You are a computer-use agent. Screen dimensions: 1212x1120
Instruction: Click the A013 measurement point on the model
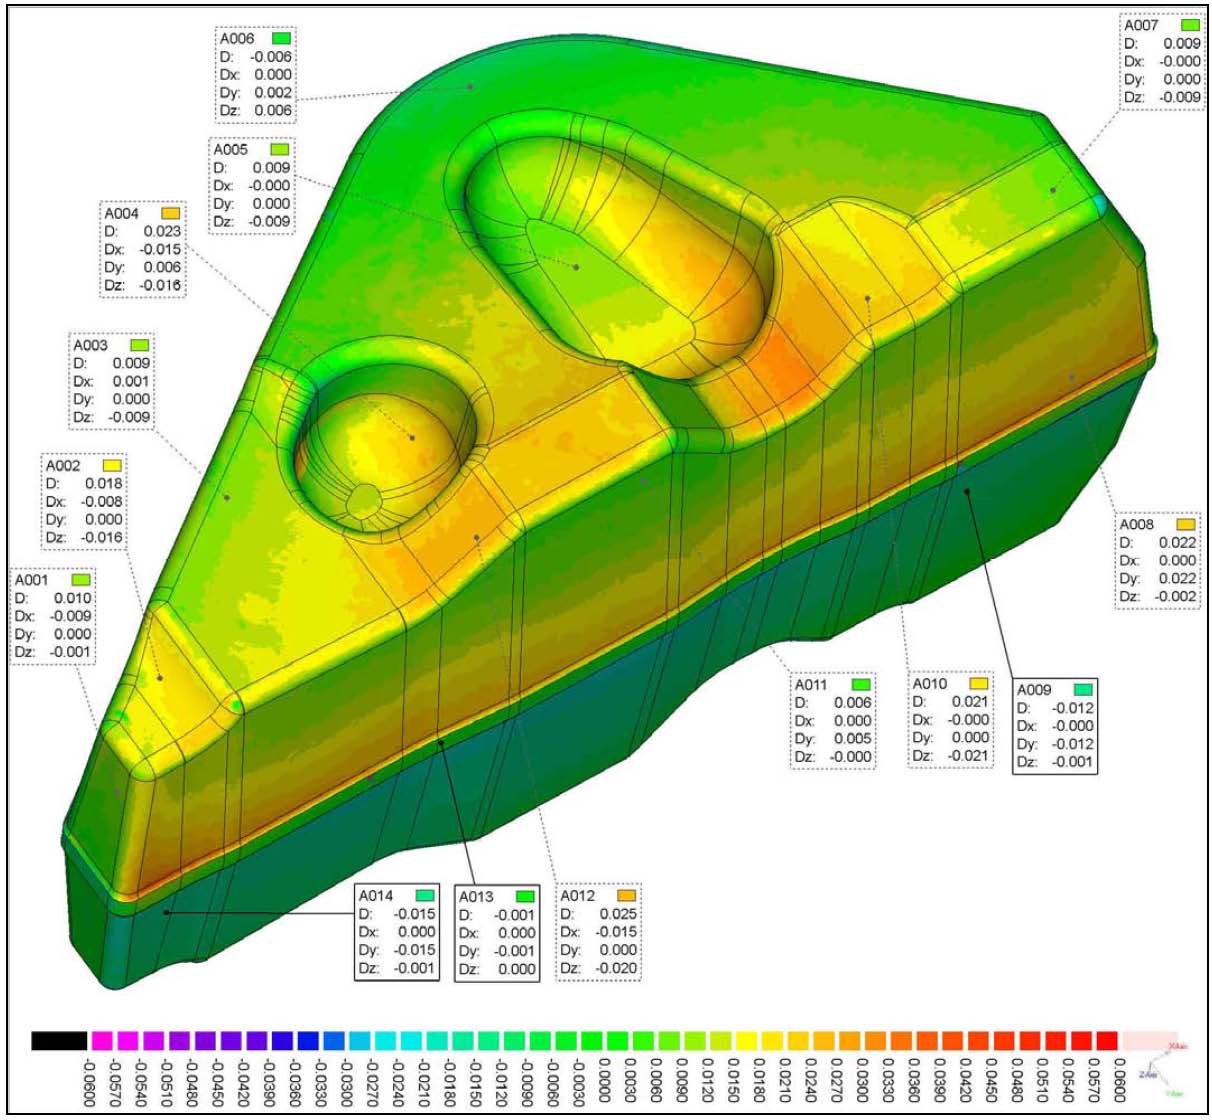(440, 743)
